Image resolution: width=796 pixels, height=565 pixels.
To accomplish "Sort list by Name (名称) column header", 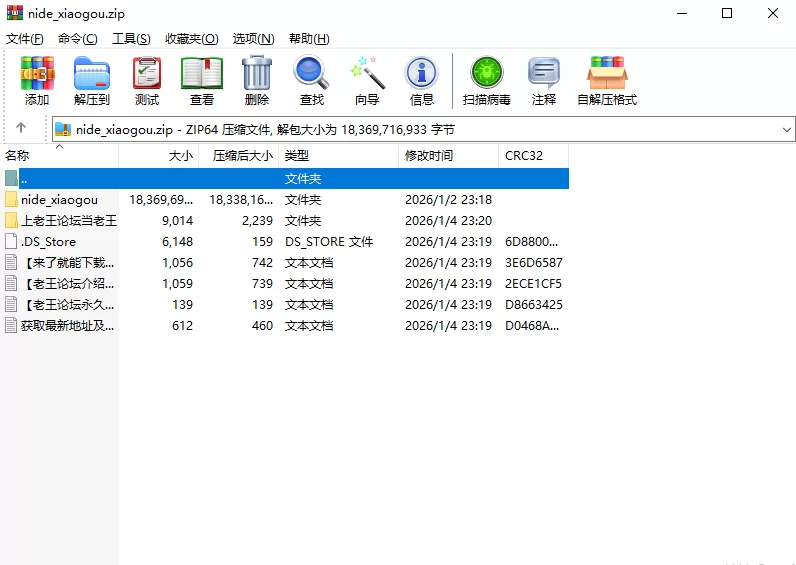I will point(18,156).
